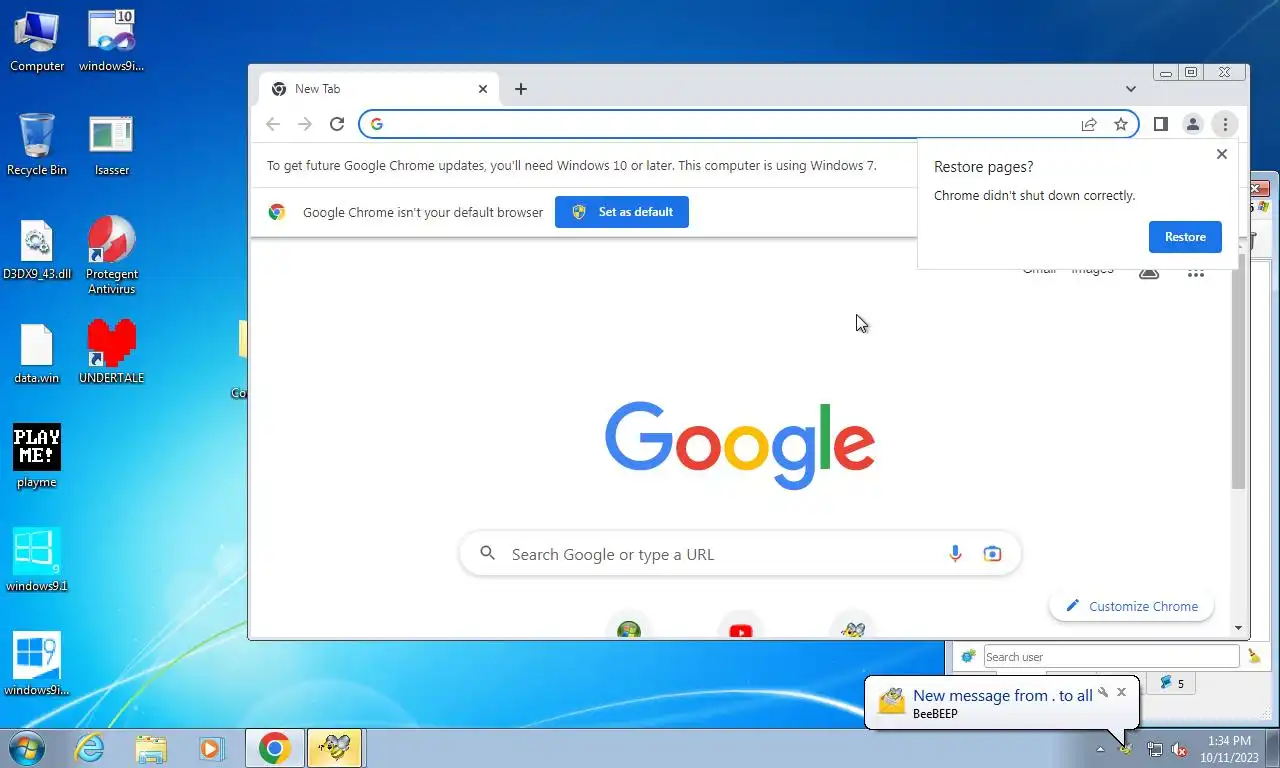Close the BeeBEEP notification balloon
The height and width of the screenshot is (768, 1280).
(x=1121, y=692)
